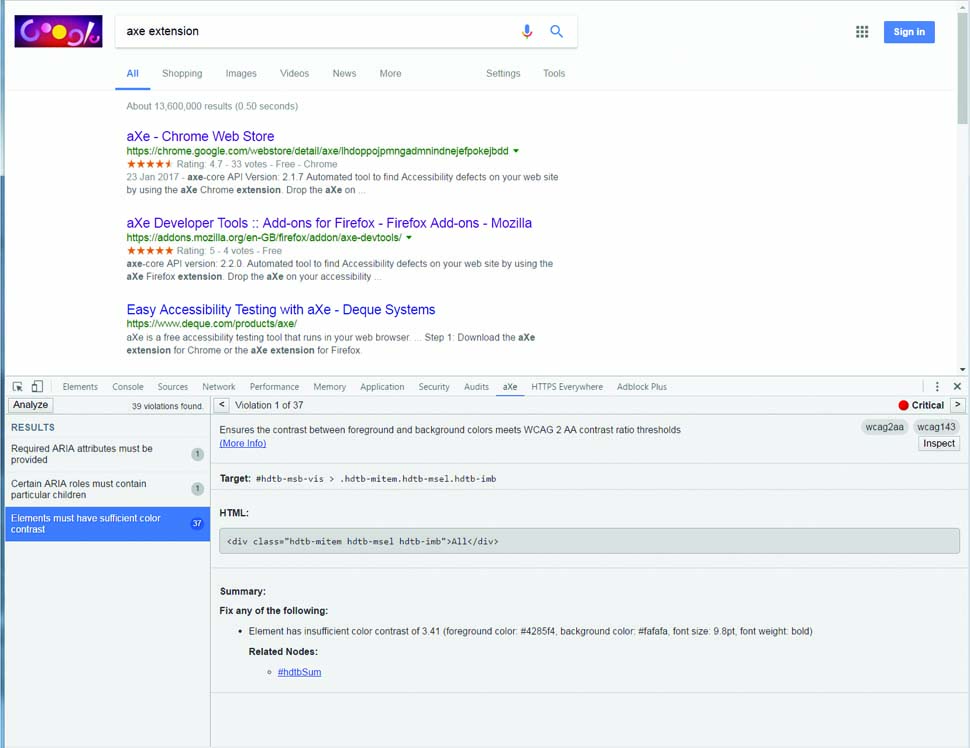Toggle the device toolbar icon
Image resolution: width=970 pixels, height=748 pixels.
pyautogui.click(x=37, y=387)
